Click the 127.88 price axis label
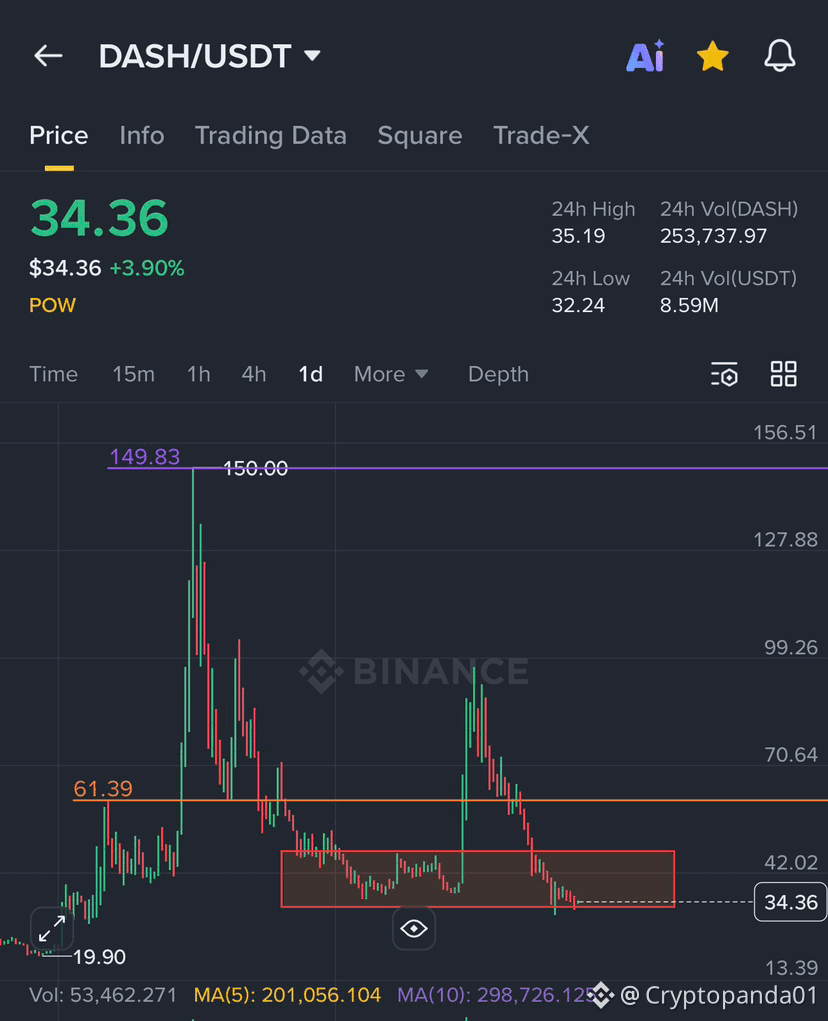Viewport: 828px width, 1021px height. pyautogui.click(x=785, y=540)
